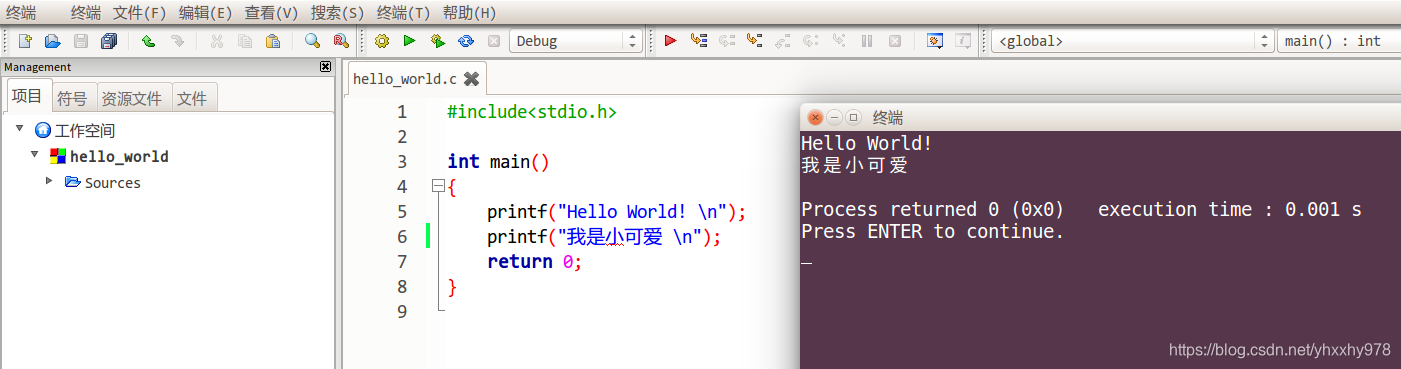This screenshot has width=1401, height=369.
Task: Paste from clipboard icon
Action: click(272, 41)
